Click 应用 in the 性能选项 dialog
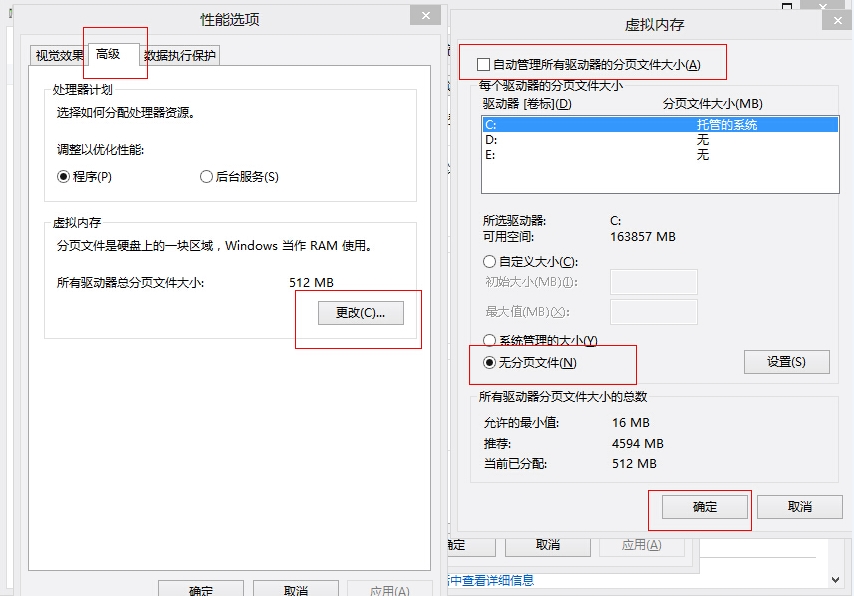The height and width of the screenshot is (596, 854). 388,589
